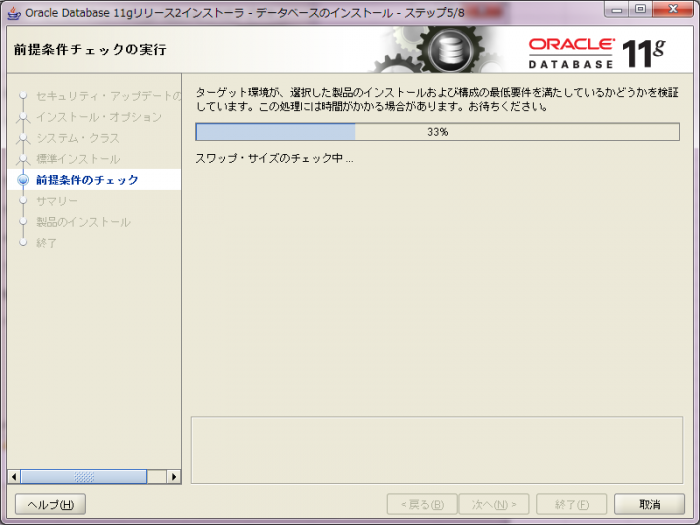
Task: Click the 次へ(N) next button
Action: coord(494,504)
